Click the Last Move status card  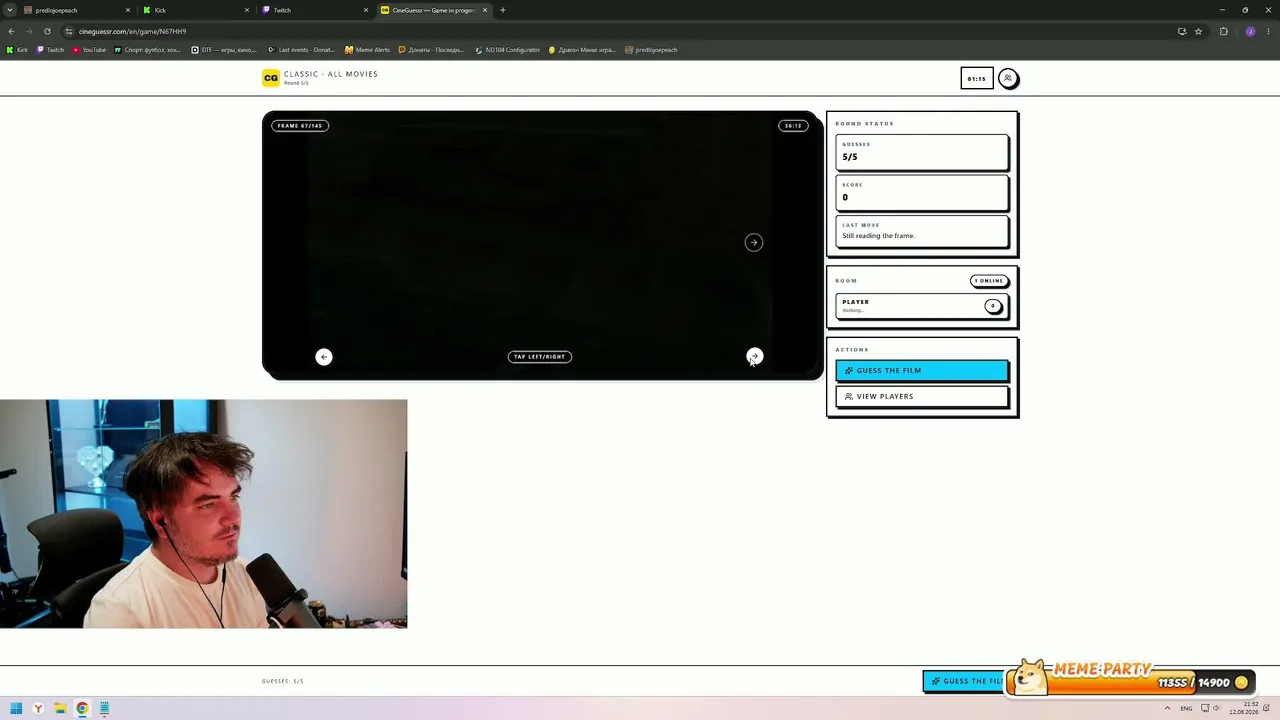click(922, 232)
